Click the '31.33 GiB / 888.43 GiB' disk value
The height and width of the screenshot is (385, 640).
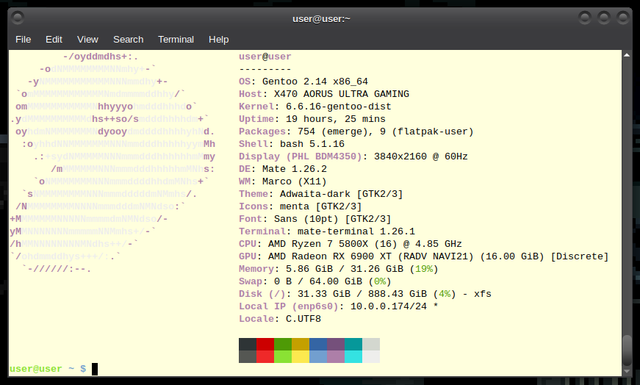tap(362, 294)
